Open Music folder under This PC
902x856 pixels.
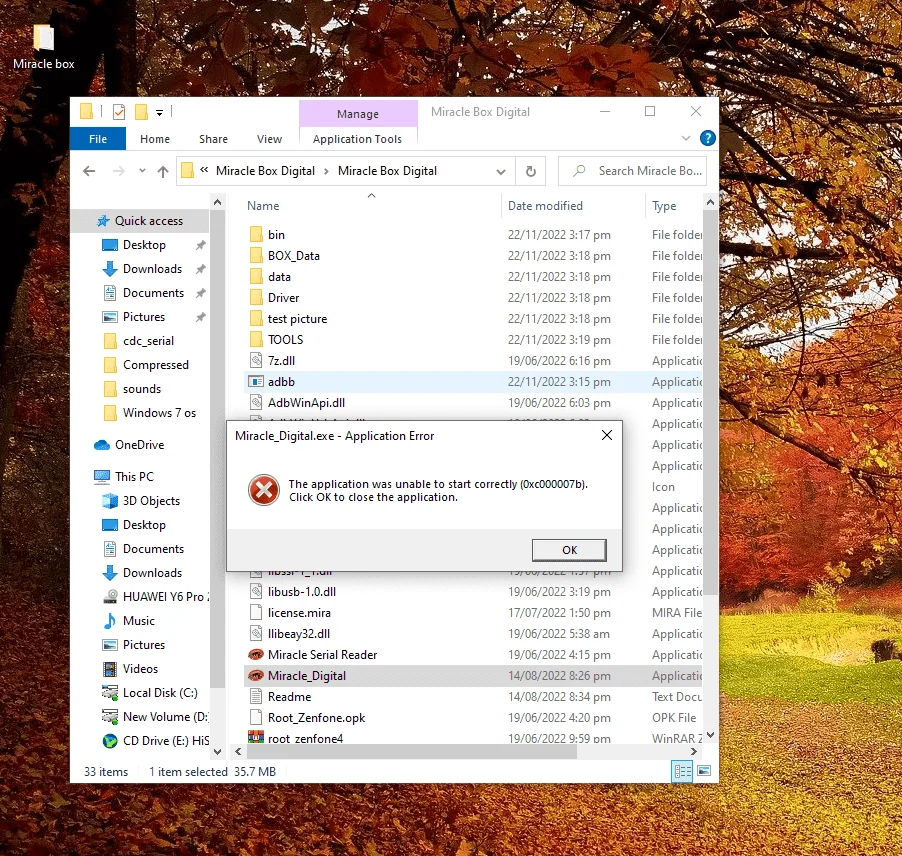click(x=139, y=621)
